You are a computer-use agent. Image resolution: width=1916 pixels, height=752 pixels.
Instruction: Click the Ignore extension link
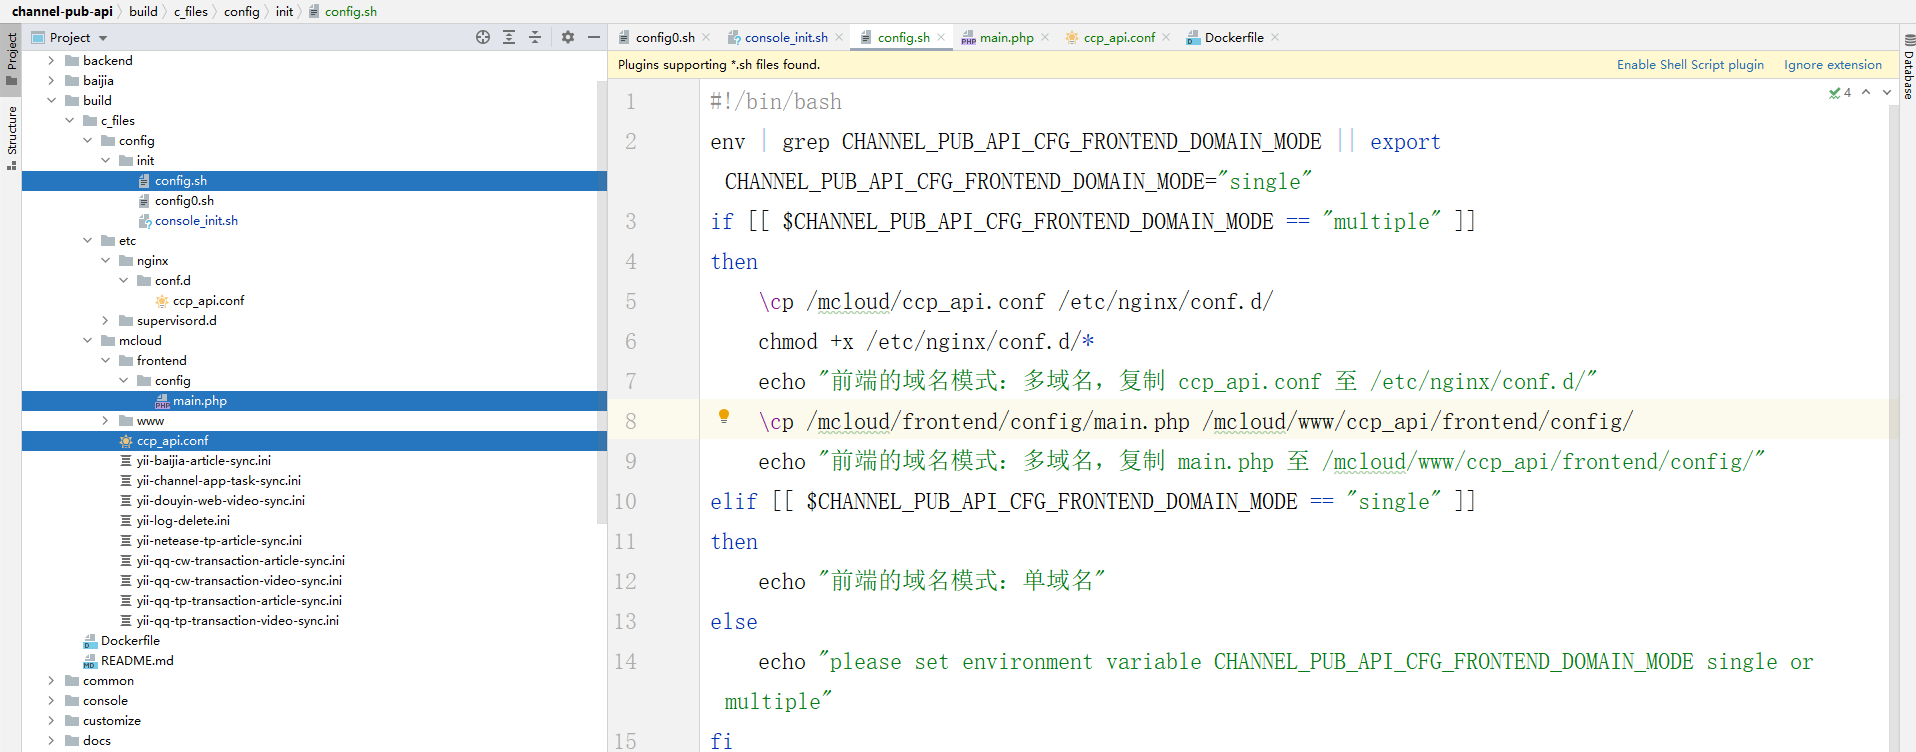tap(1832, 65)
